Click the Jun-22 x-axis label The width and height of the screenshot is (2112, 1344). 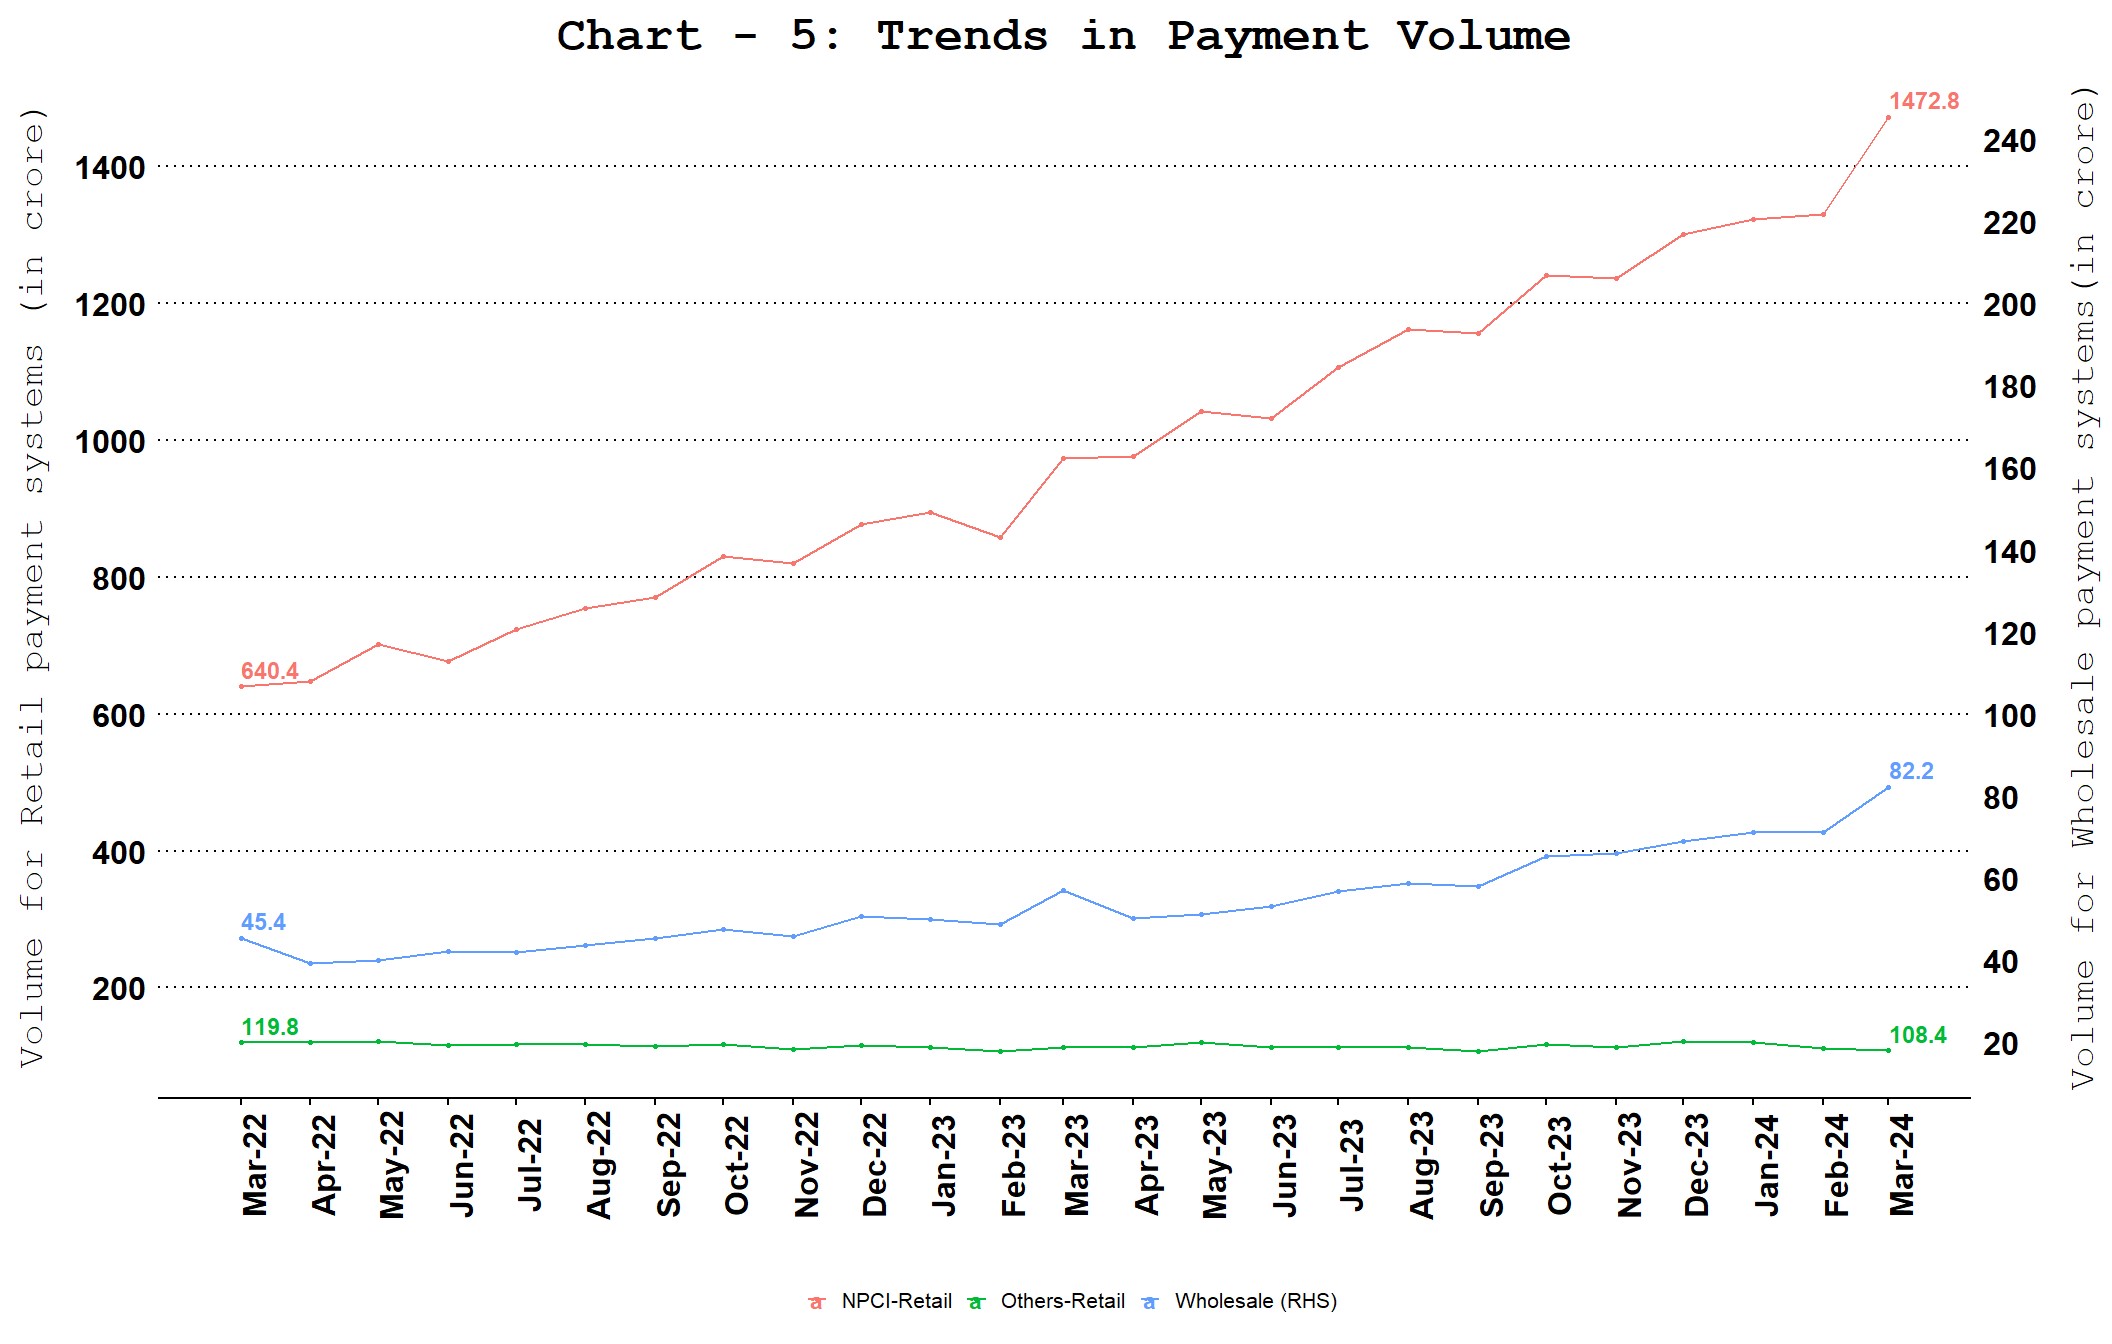(462, 1165)
